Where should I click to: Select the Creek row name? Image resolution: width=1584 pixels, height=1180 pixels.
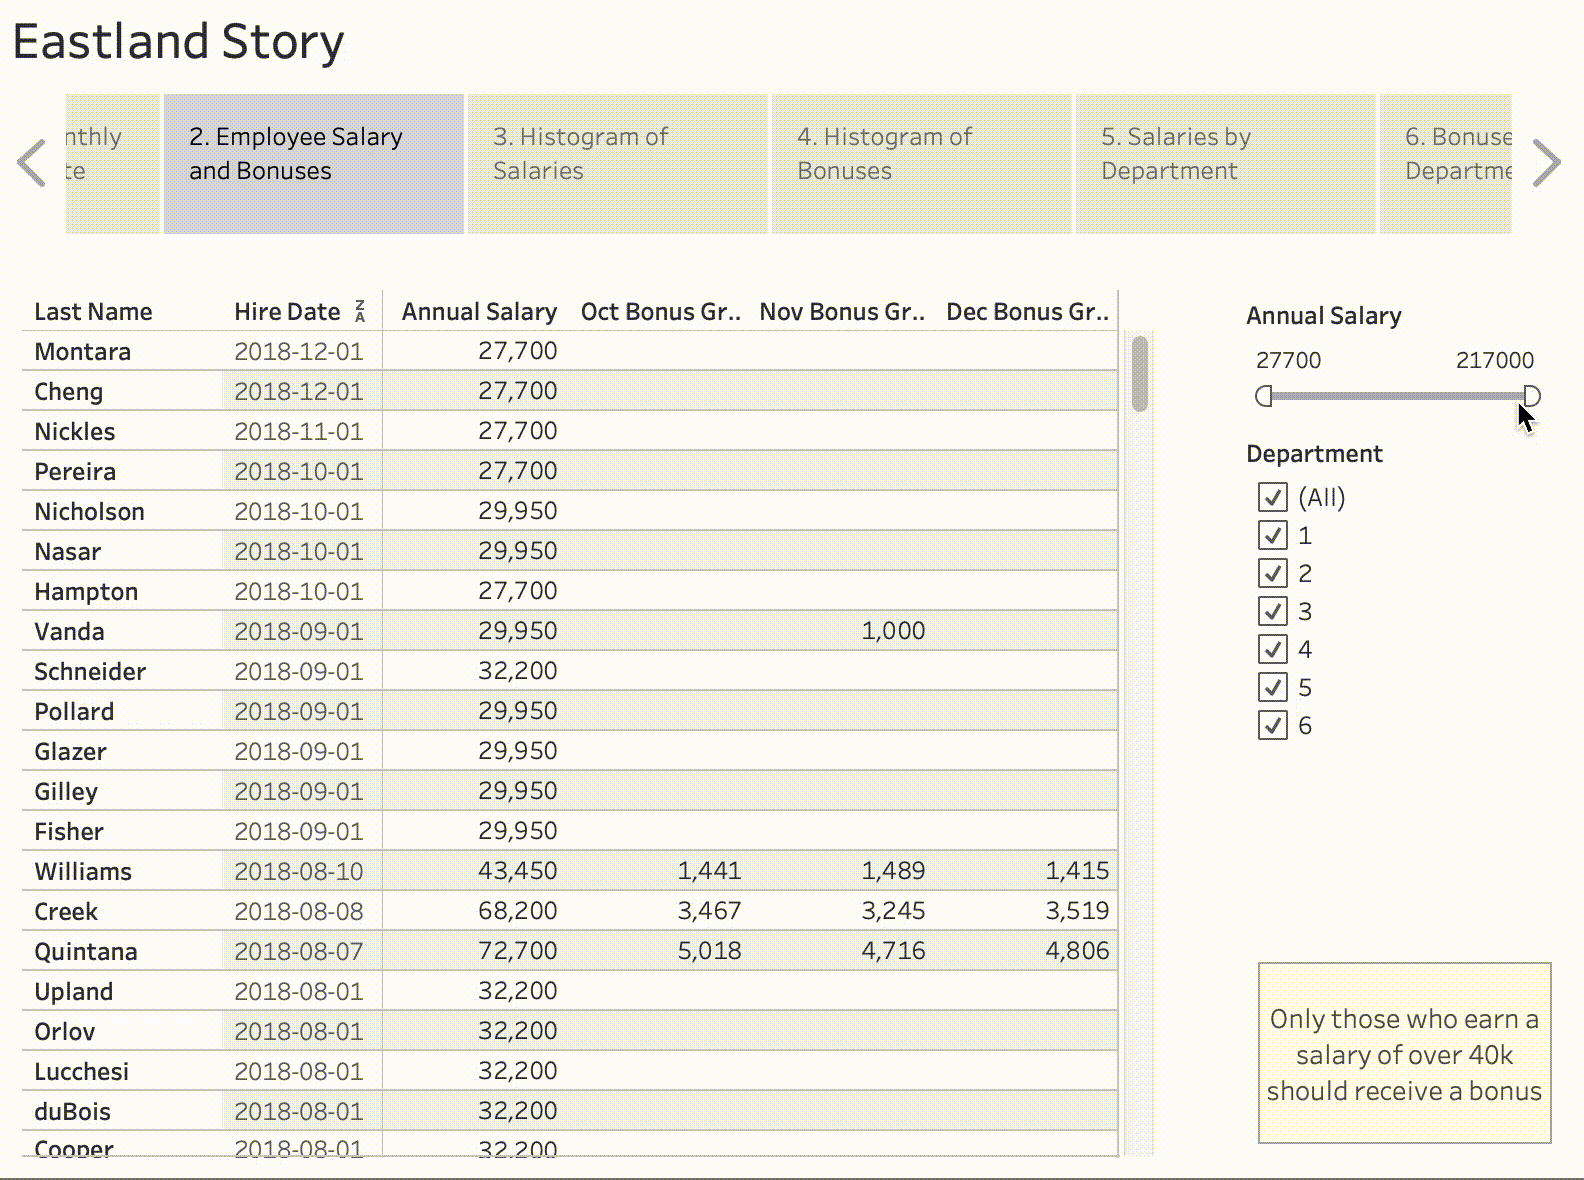point(66,912)
